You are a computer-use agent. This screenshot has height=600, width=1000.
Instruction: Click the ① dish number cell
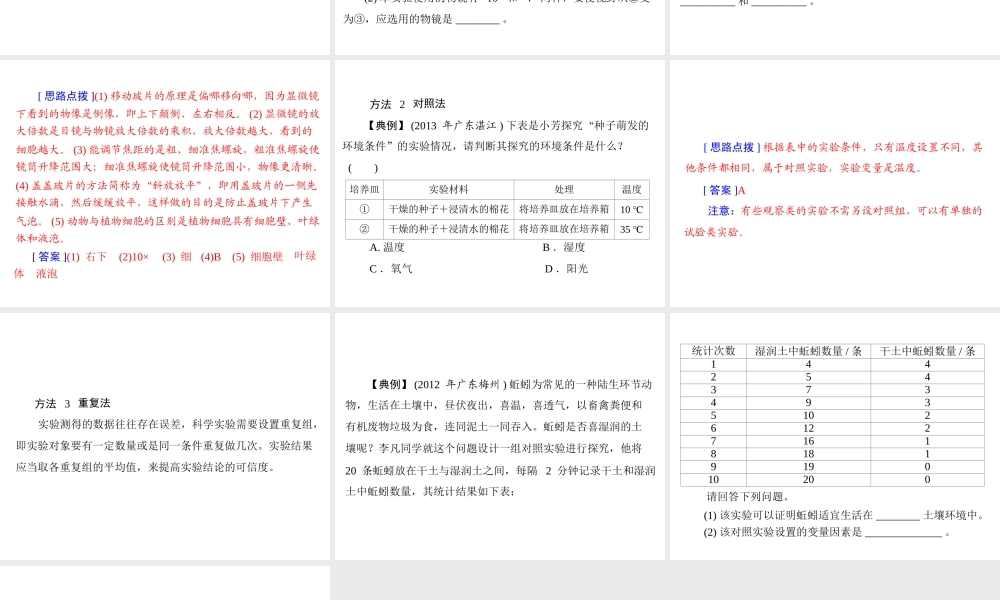[x=365, y=209]
